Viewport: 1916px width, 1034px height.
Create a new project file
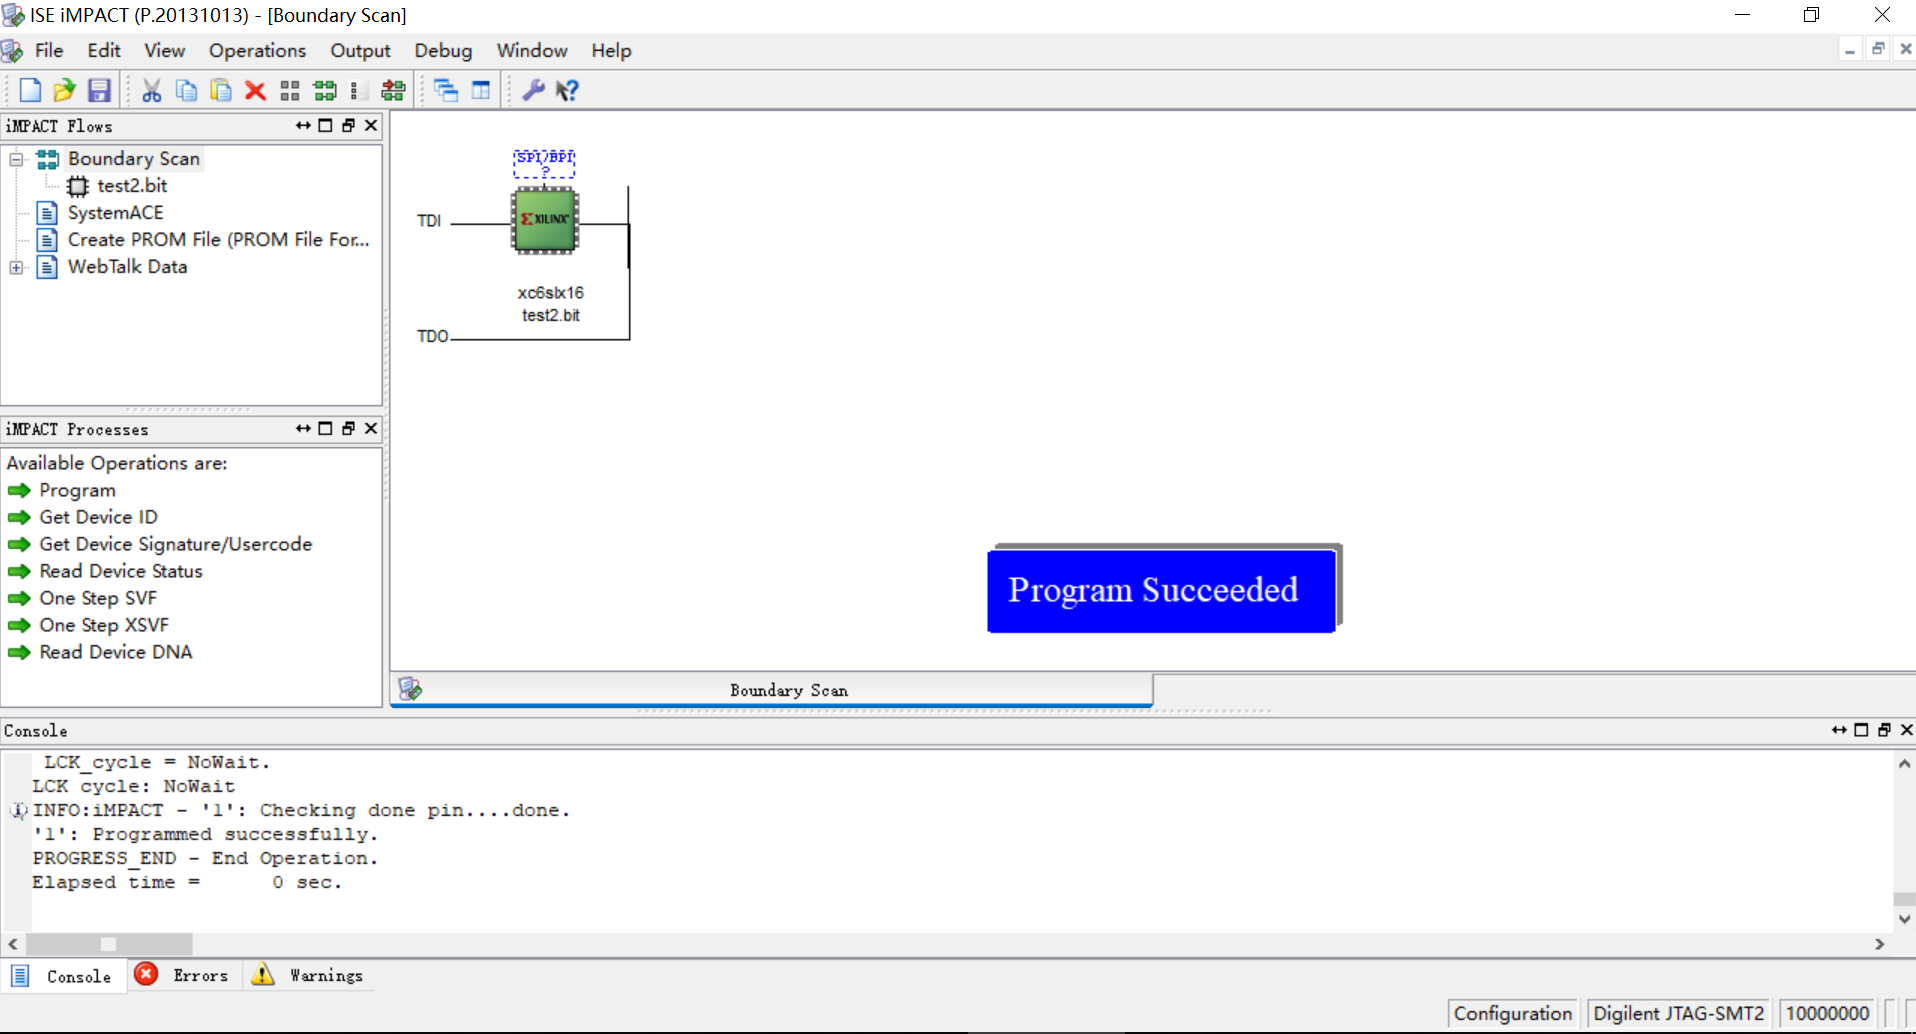tap(30, 90)
